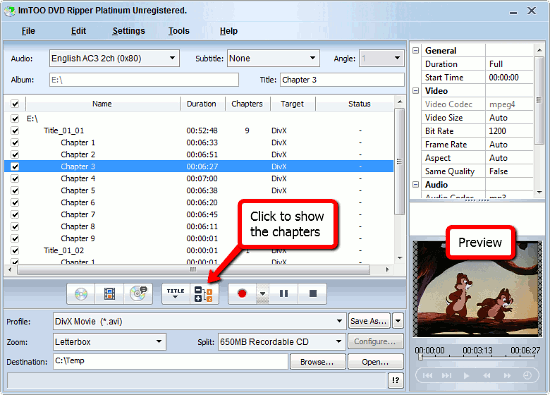The image size is (550, 395).
Task: Stop the ripping process
Action: (313, 294)
